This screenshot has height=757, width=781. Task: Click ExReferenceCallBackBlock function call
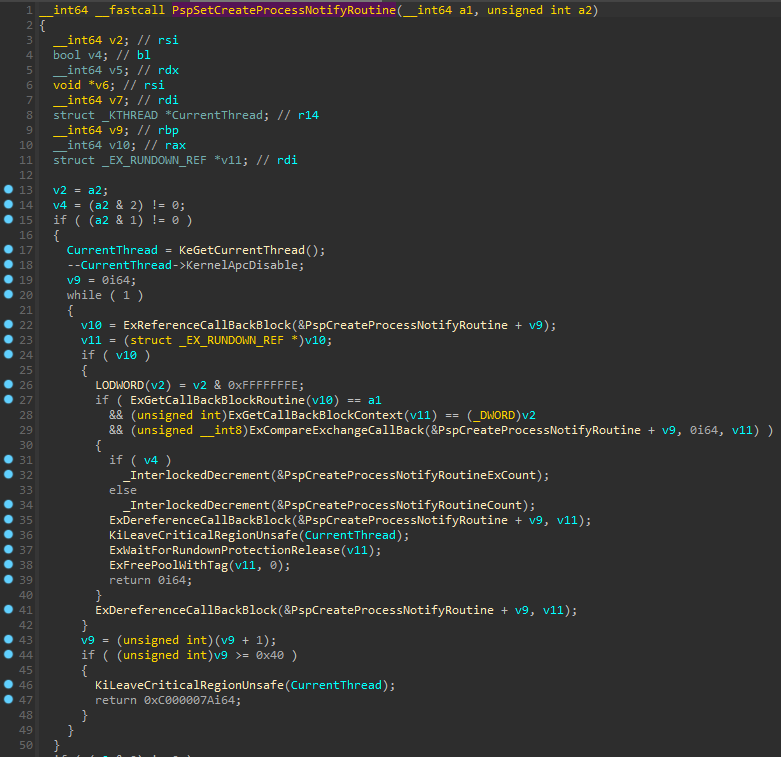[x=207, y=325]
